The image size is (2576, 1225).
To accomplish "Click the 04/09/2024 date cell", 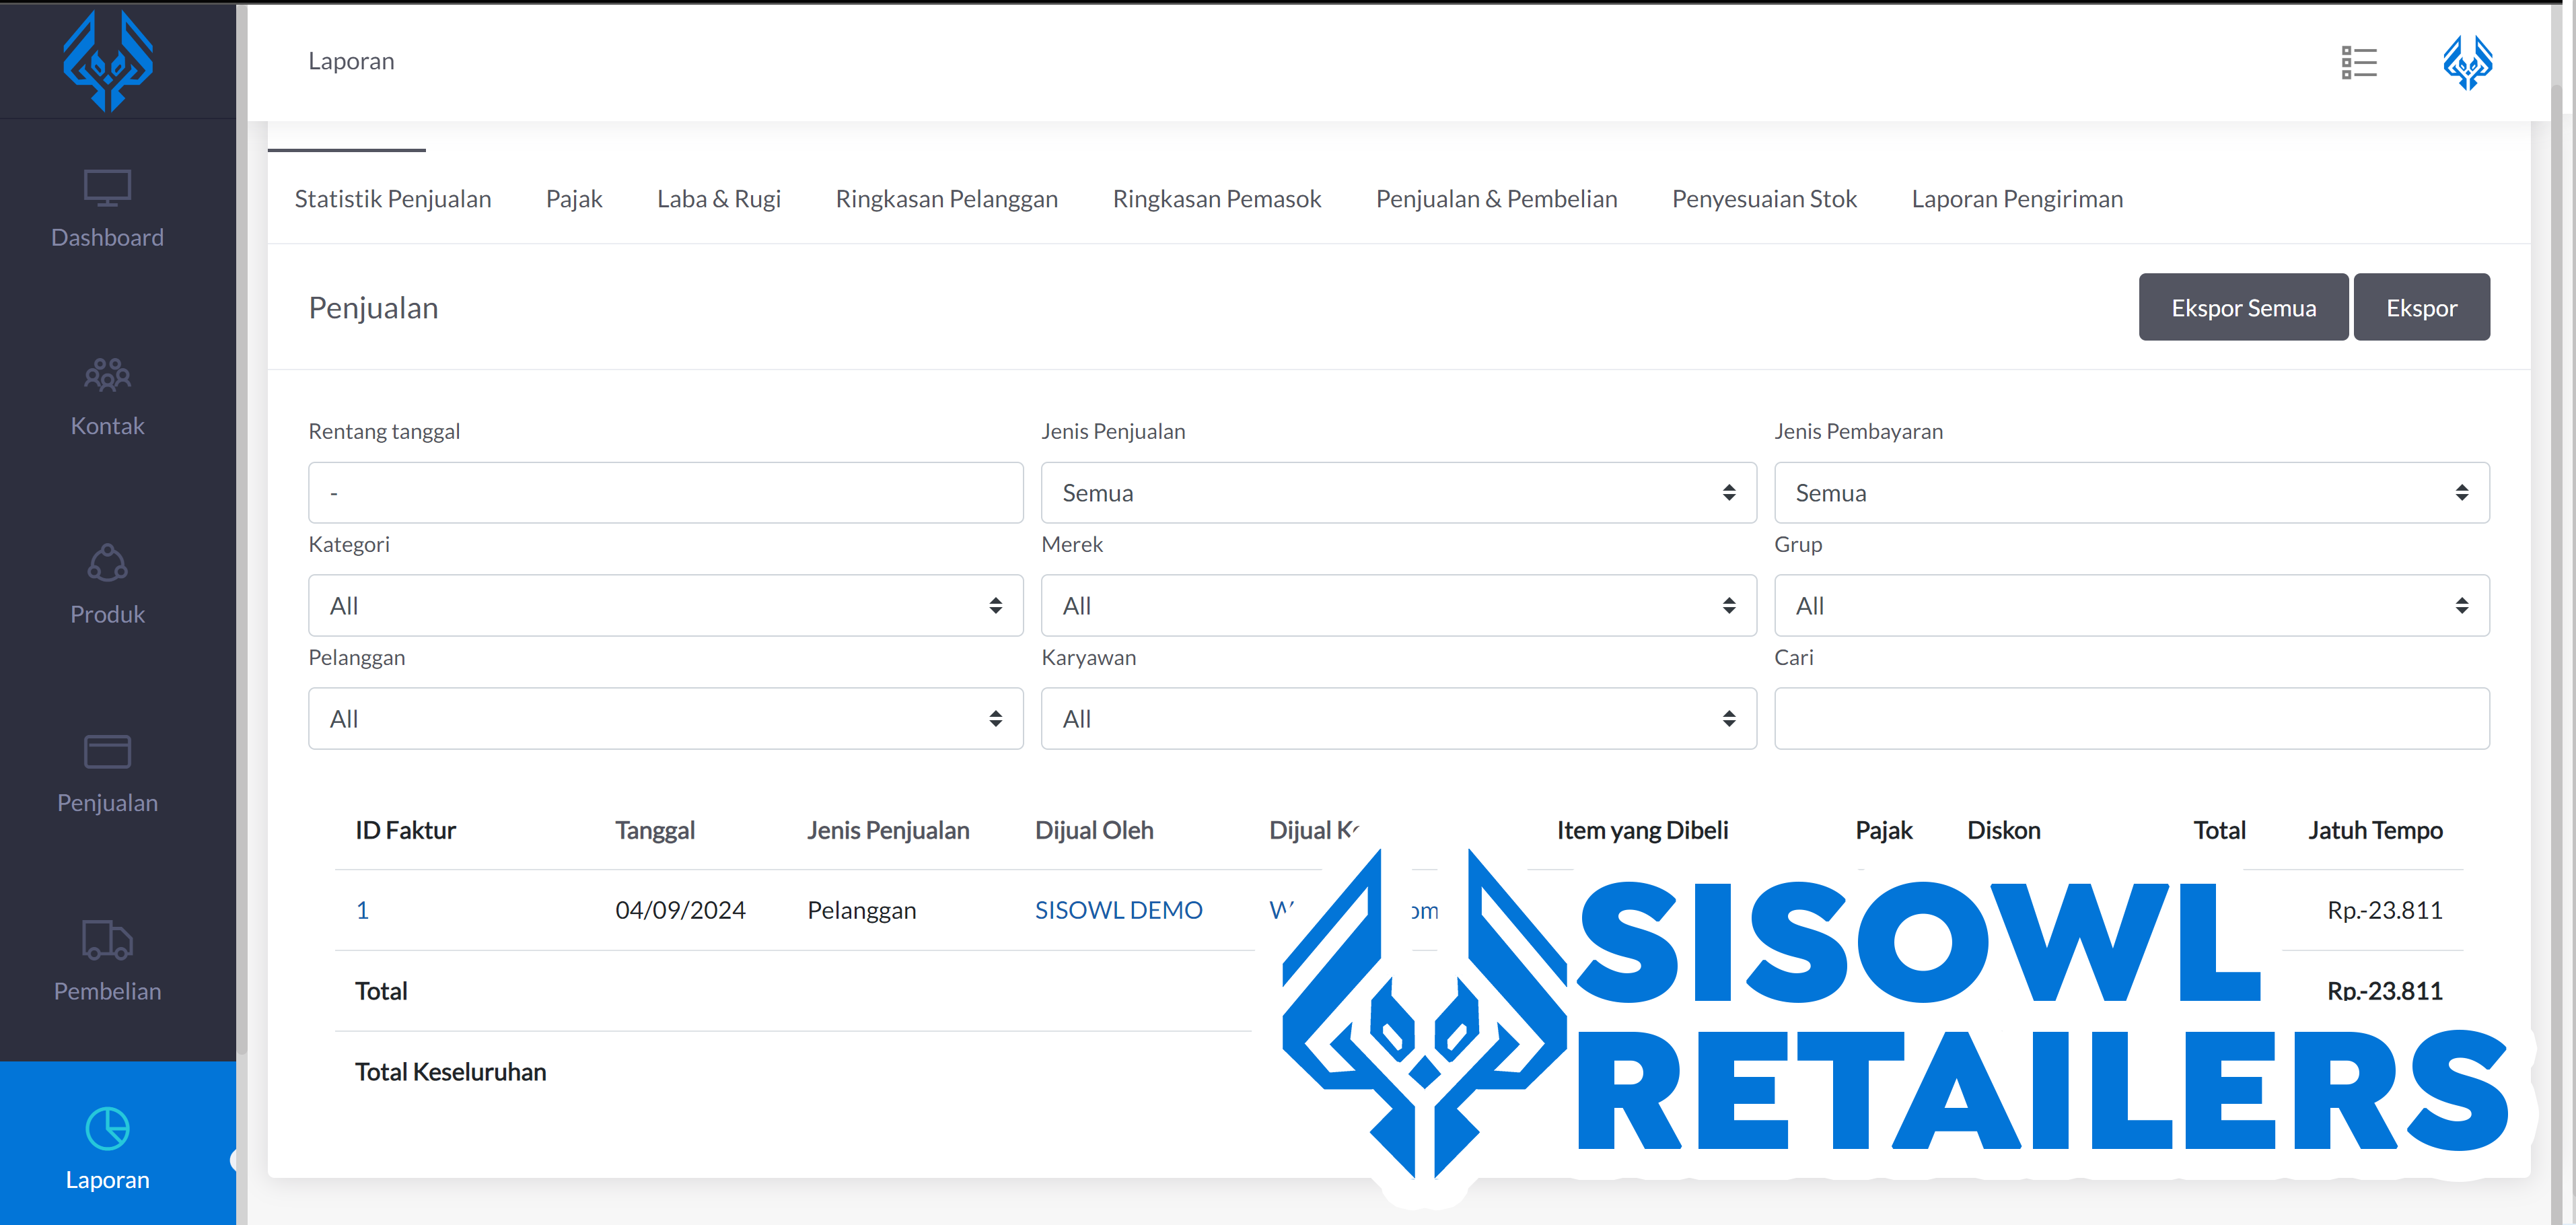I will (x=680, y=910).
